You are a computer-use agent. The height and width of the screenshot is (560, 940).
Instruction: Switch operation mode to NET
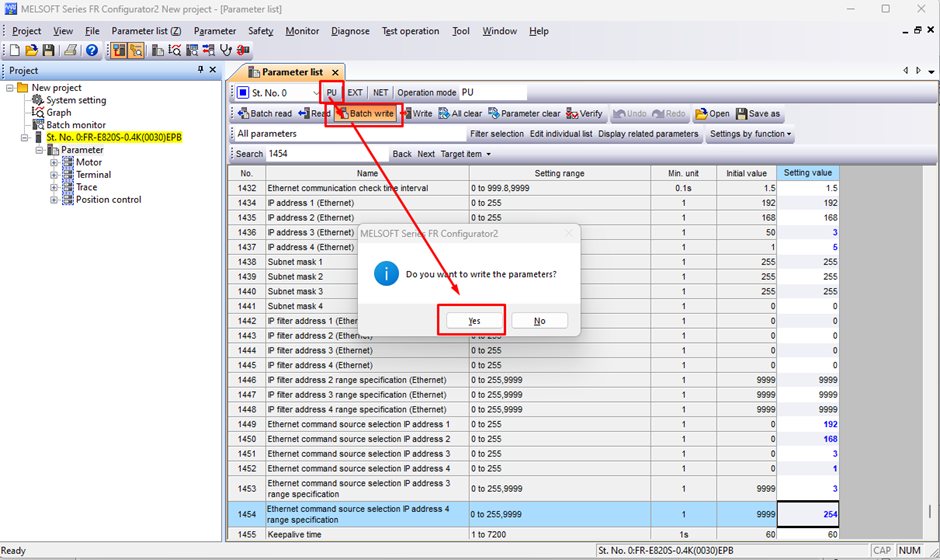coord(381,92)
